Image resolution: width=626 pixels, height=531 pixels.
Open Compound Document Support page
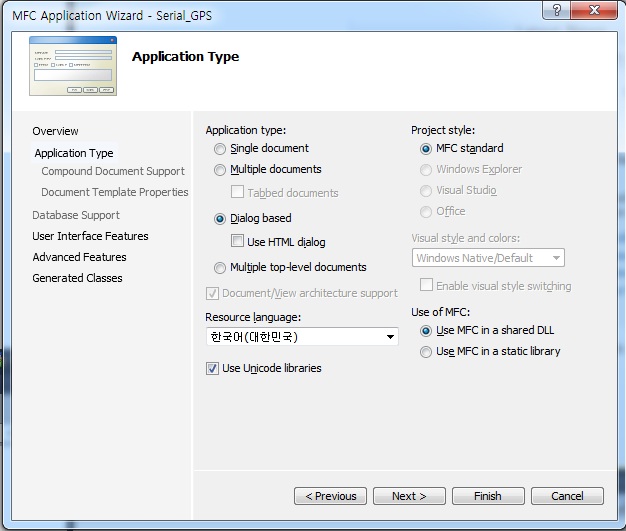[113, 171]
